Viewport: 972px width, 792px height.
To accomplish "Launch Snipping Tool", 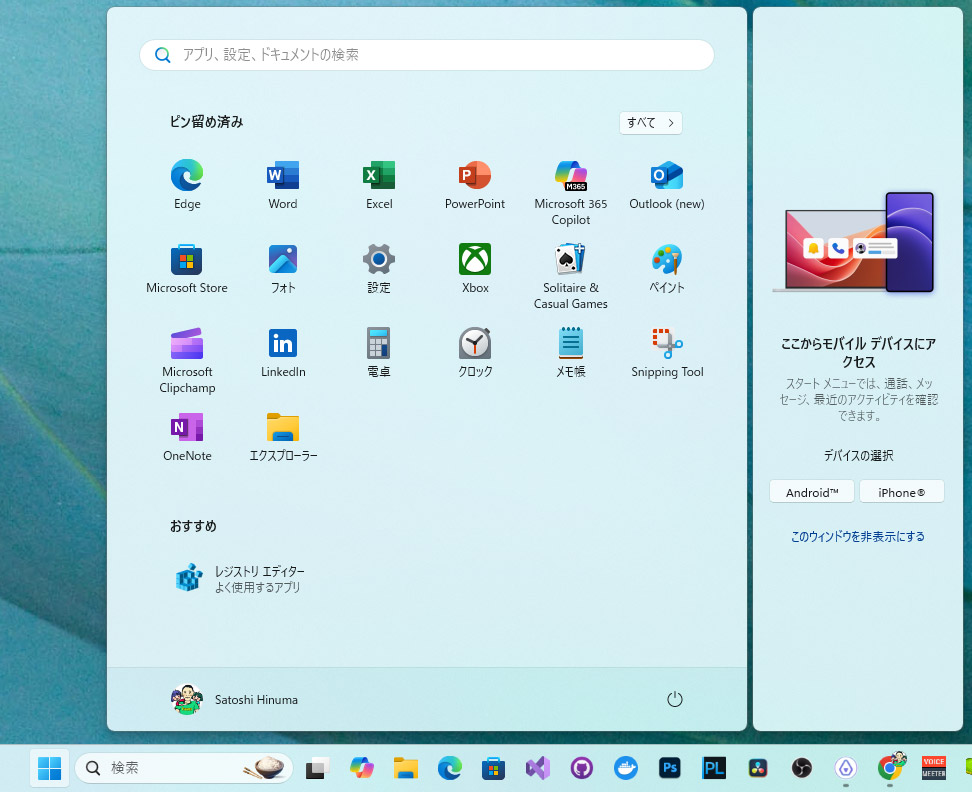I will [x=667, y=353].
